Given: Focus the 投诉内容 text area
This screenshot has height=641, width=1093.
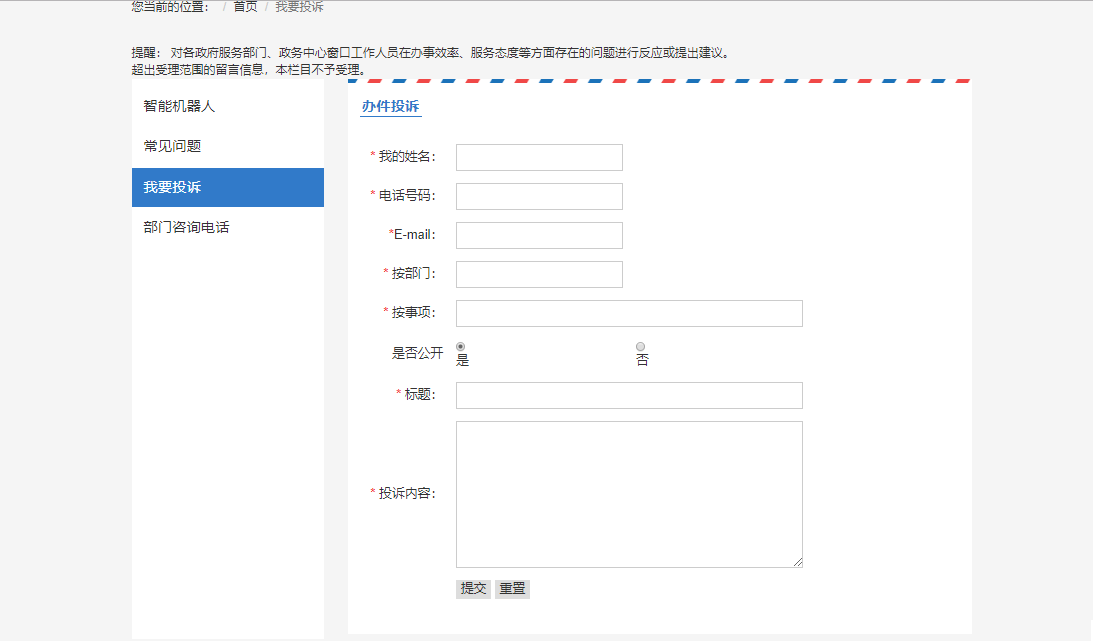Looking at the screenshot, I should [629, 493].
